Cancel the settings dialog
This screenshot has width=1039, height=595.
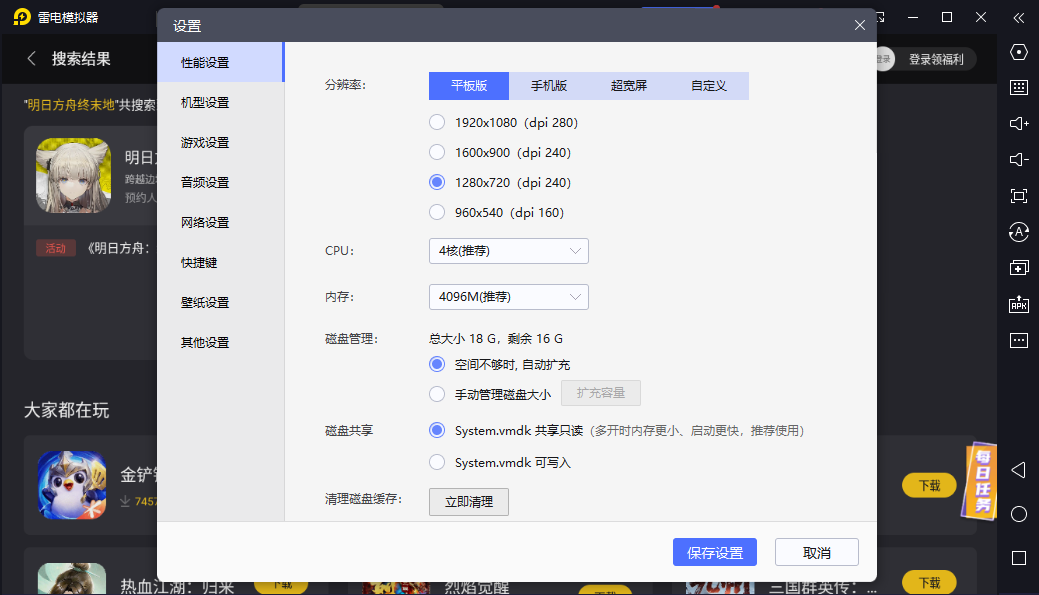[x=816, y=552]
